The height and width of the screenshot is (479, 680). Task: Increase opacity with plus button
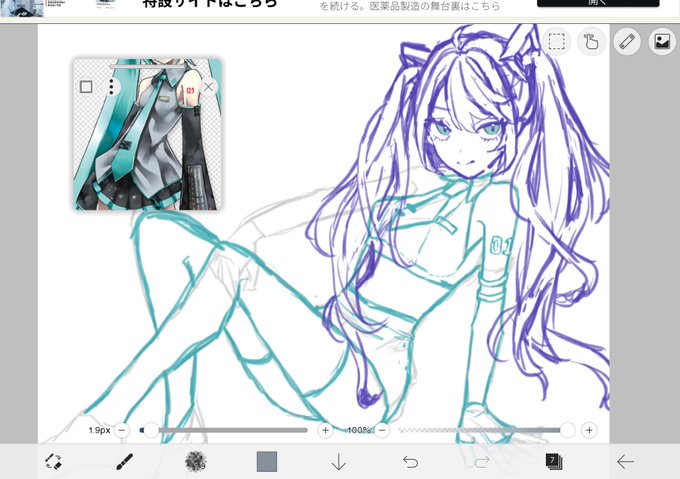click(589, 430)
